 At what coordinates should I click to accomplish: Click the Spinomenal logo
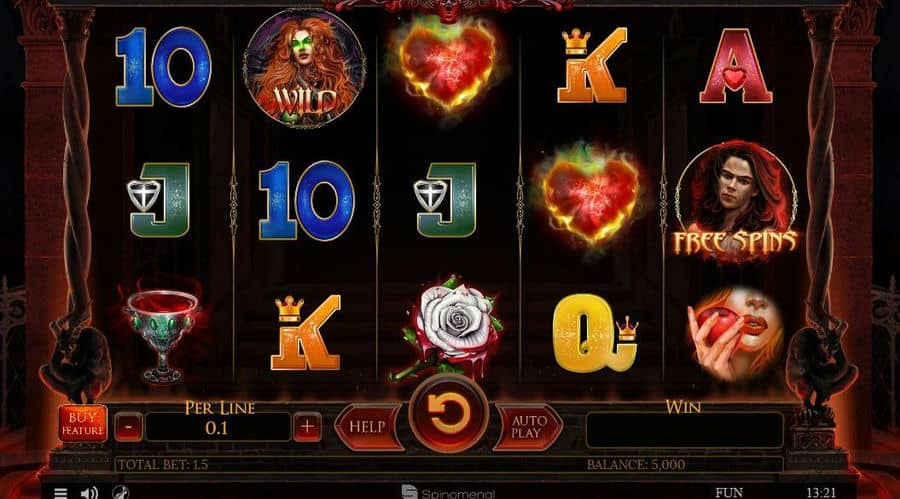click(448, 493)
